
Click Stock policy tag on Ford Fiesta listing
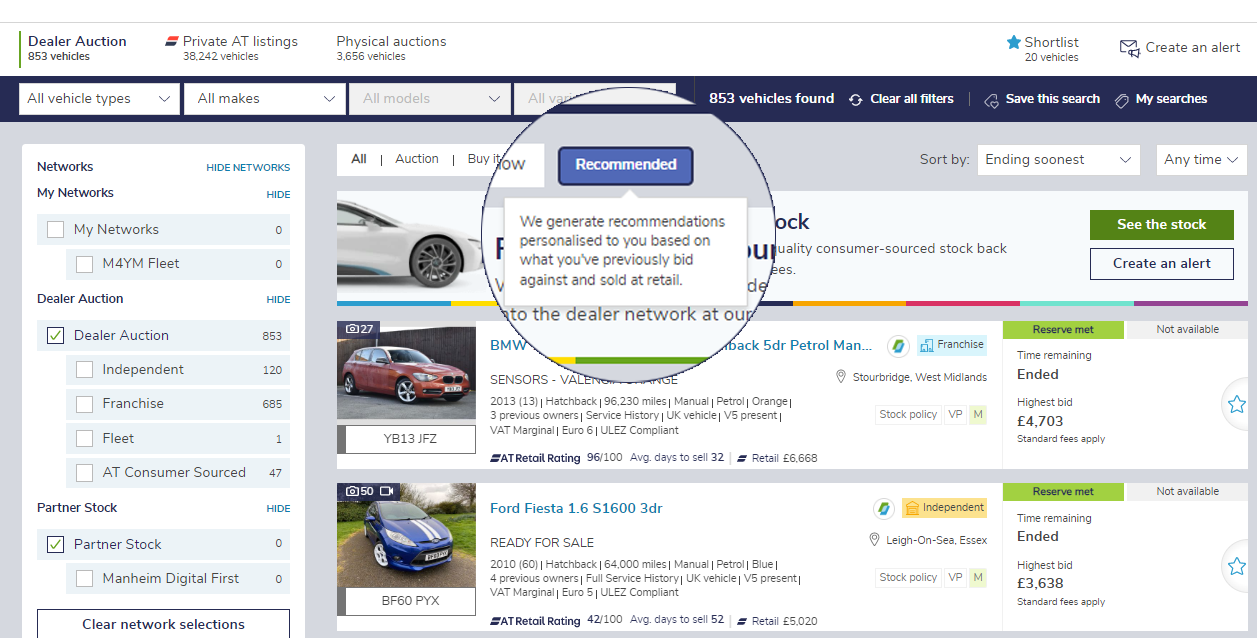pos(908,577)
